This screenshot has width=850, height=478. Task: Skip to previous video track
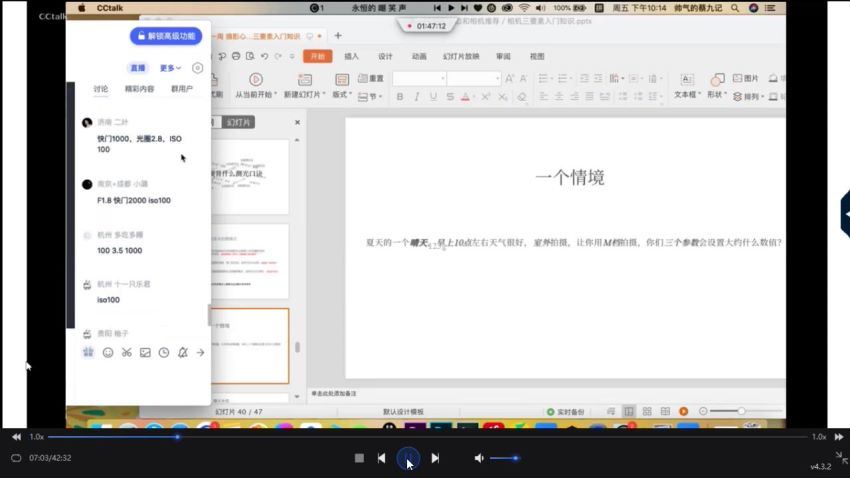pyautogui.click(x=381, y=458)
